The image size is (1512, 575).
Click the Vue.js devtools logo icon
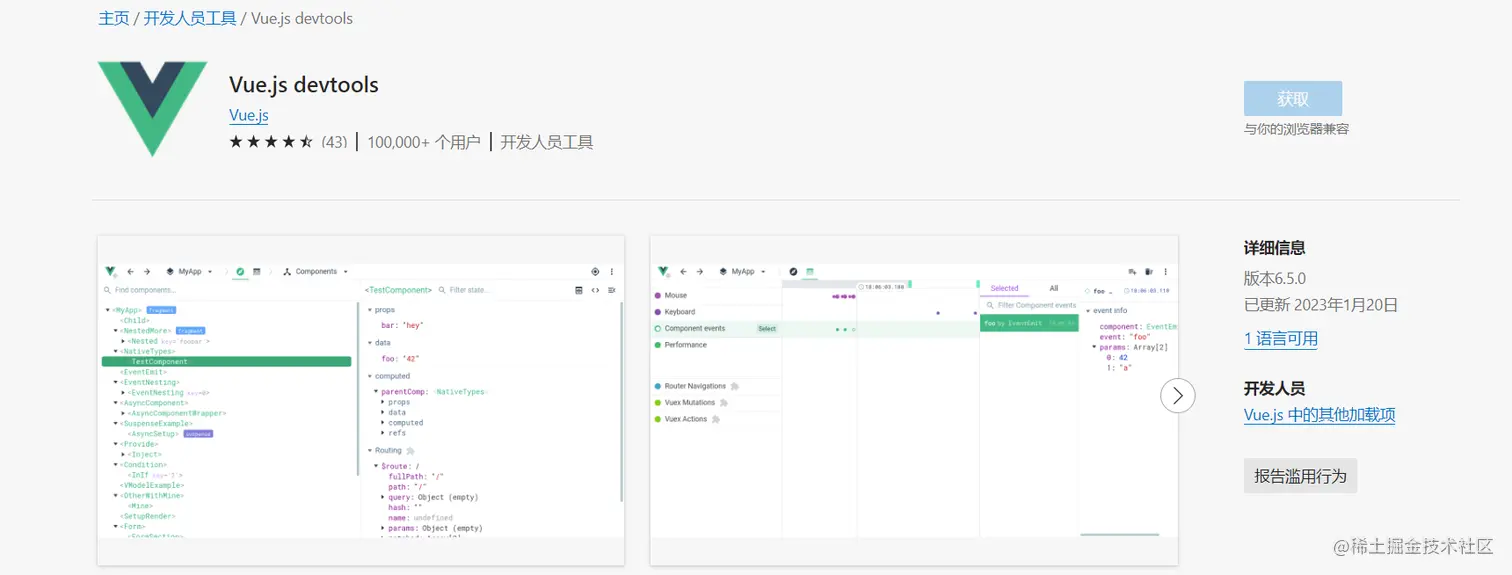(152, 108)
